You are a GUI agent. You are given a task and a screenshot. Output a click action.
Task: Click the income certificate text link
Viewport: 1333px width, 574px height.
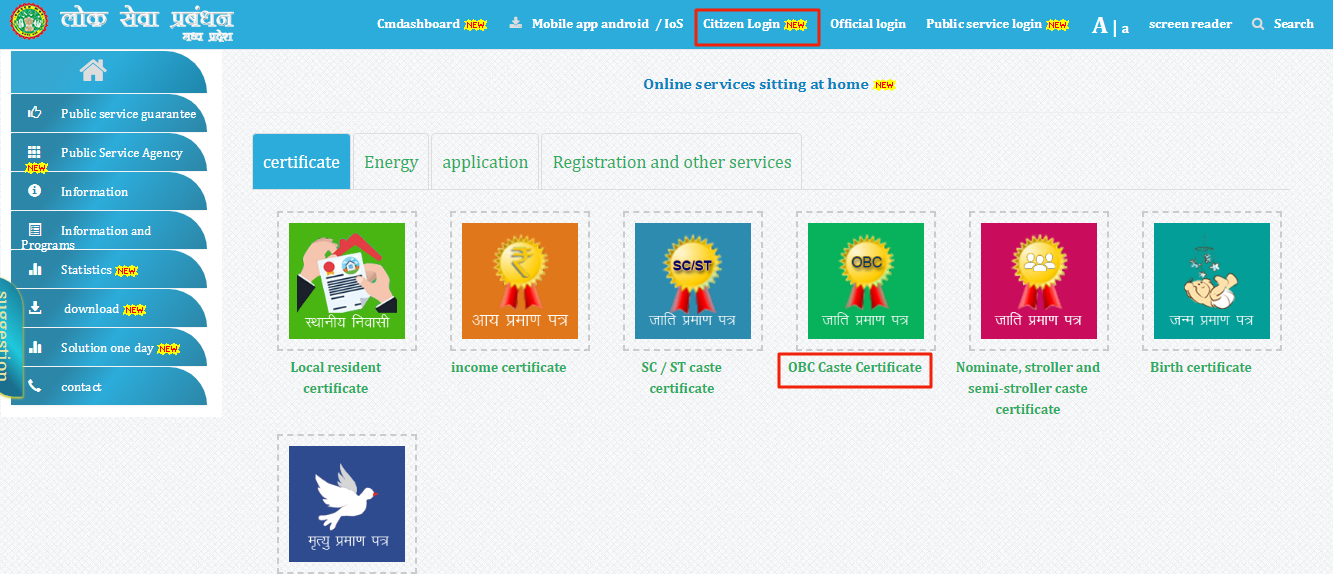point(509,367)
